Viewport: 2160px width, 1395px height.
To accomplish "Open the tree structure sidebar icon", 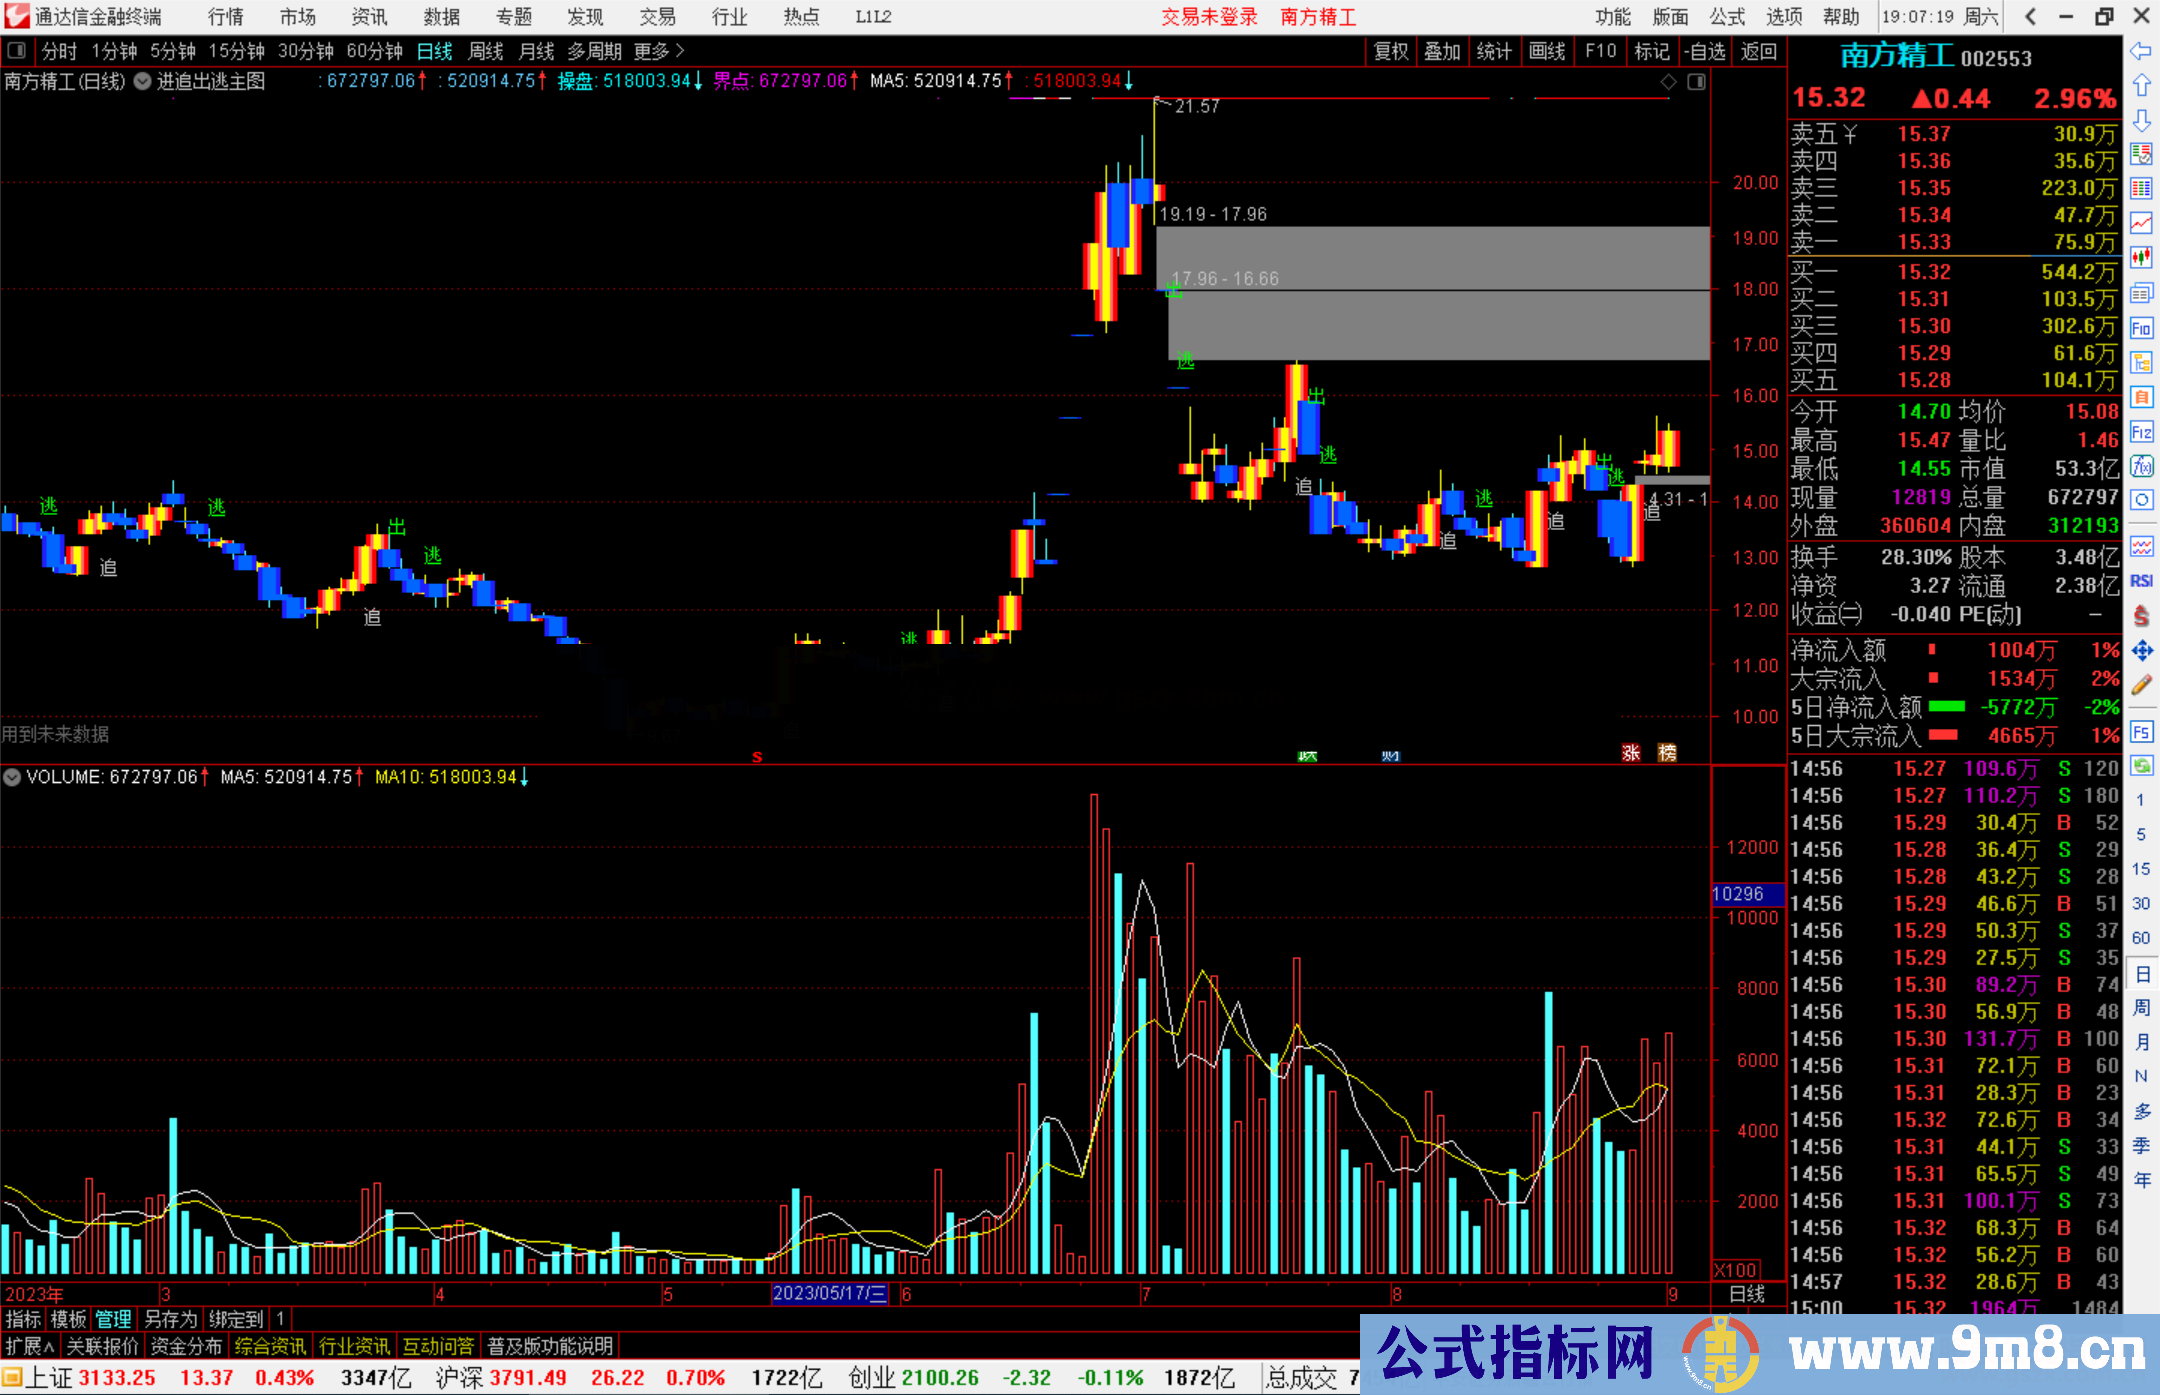I will [x=2141, y=362].
